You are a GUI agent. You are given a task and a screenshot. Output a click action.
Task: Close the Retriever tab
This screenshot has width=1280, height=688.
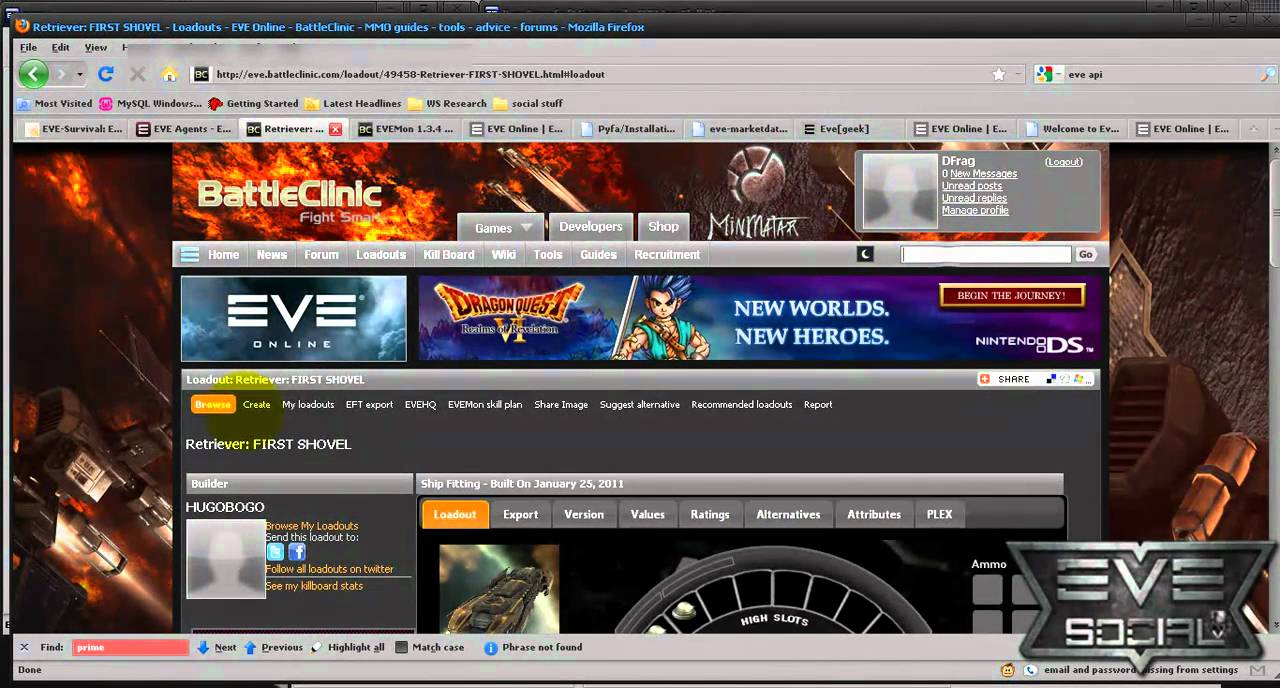tap(335, 129)
